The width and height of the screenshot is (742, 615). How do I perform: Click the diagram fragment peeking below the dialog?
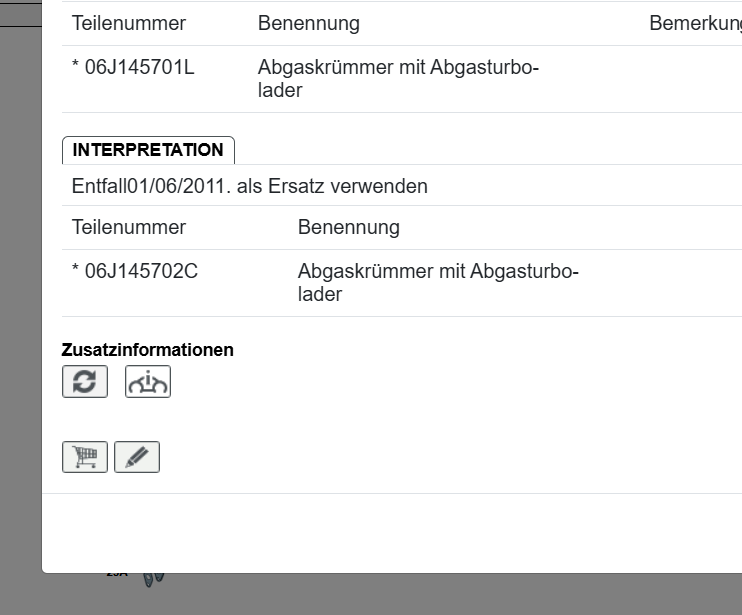[152, 578]
